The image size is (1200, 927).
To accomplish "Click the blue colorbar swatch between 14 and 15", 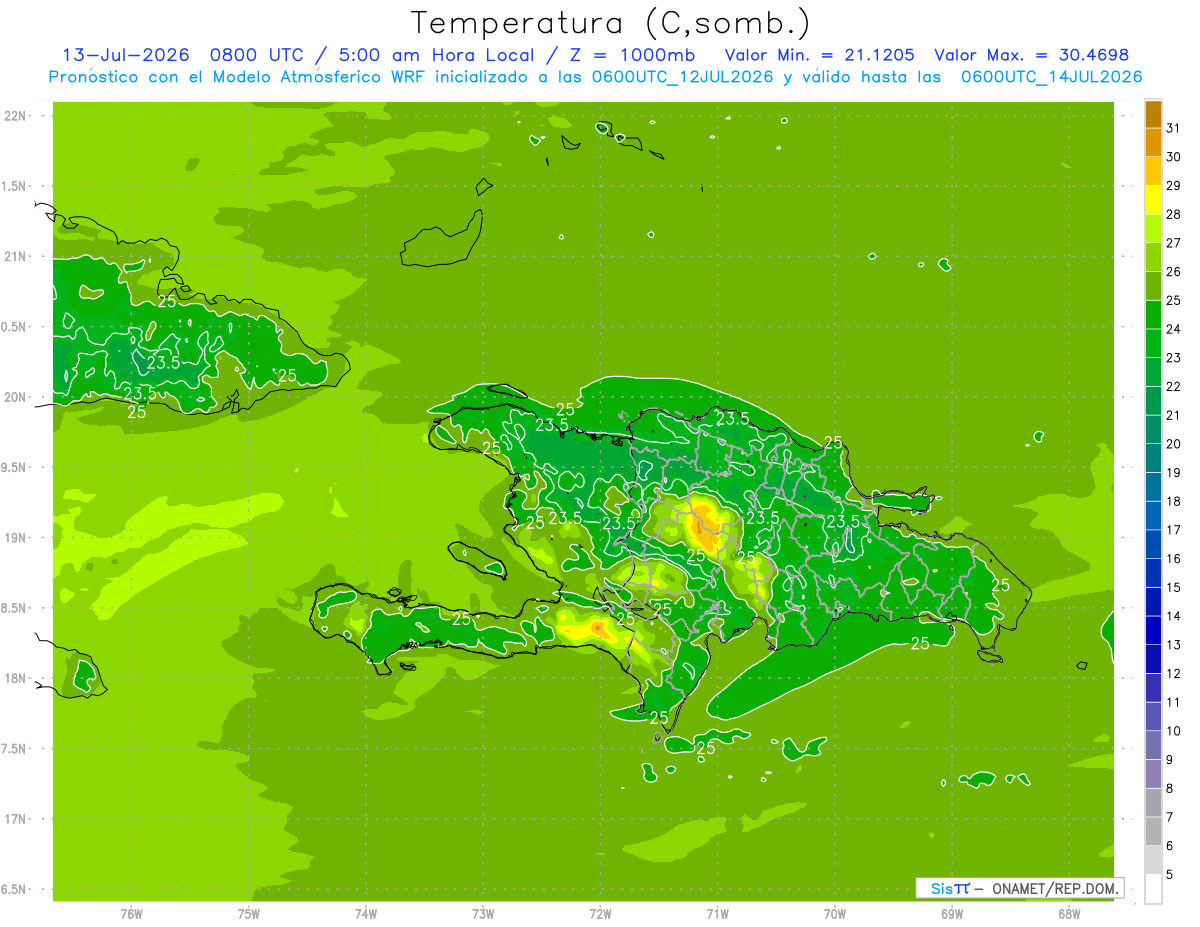I will (1153, 603).
